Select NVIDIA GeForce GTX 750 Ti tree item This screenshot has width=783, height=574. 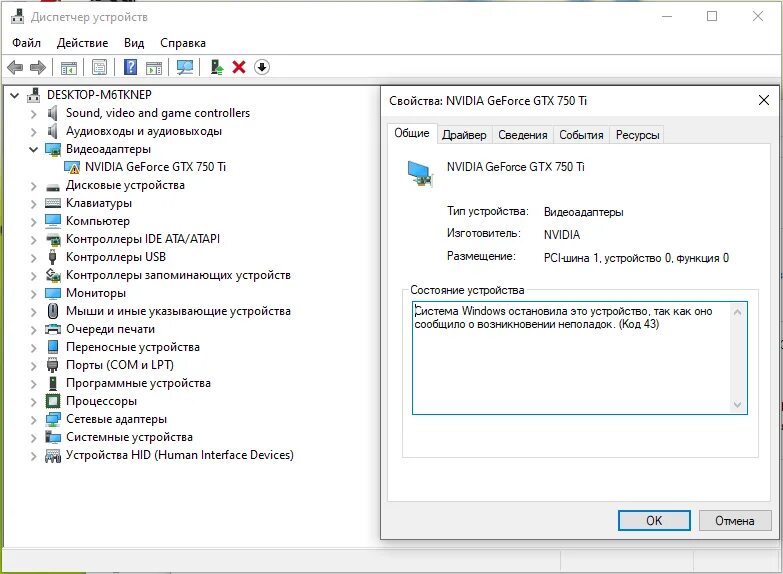[155, 167]
